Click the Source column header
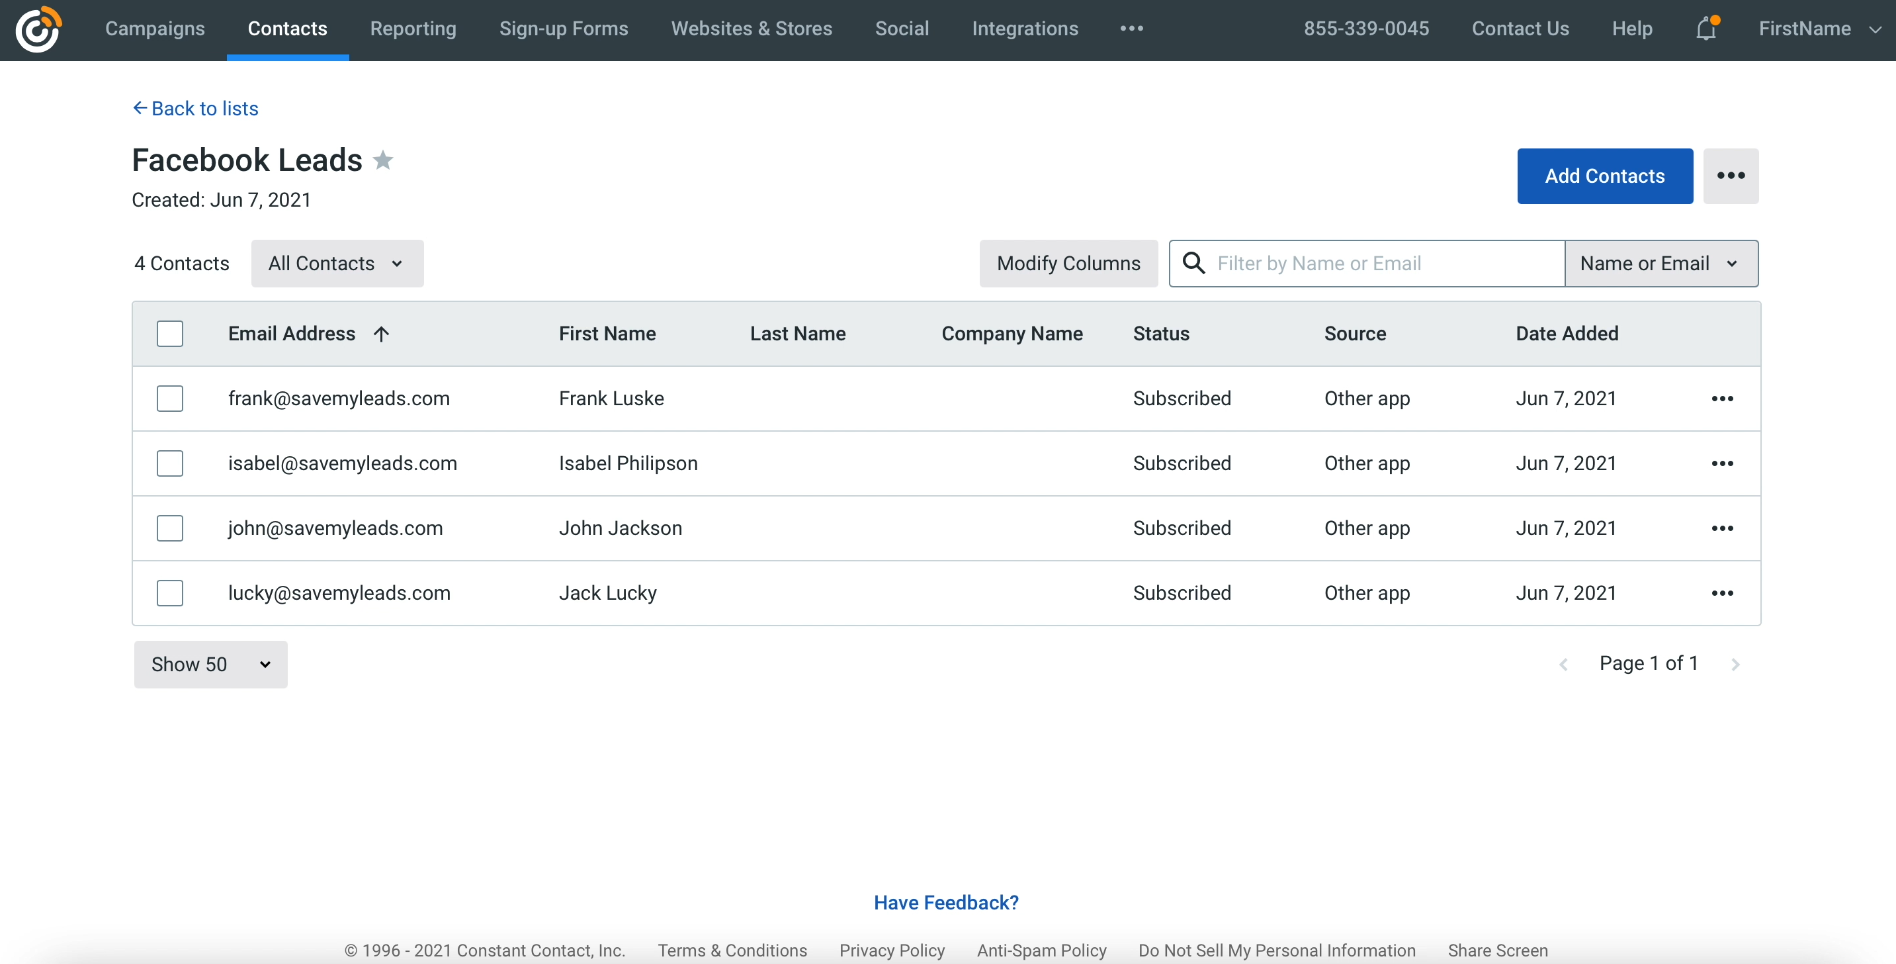 [1355, 334]
